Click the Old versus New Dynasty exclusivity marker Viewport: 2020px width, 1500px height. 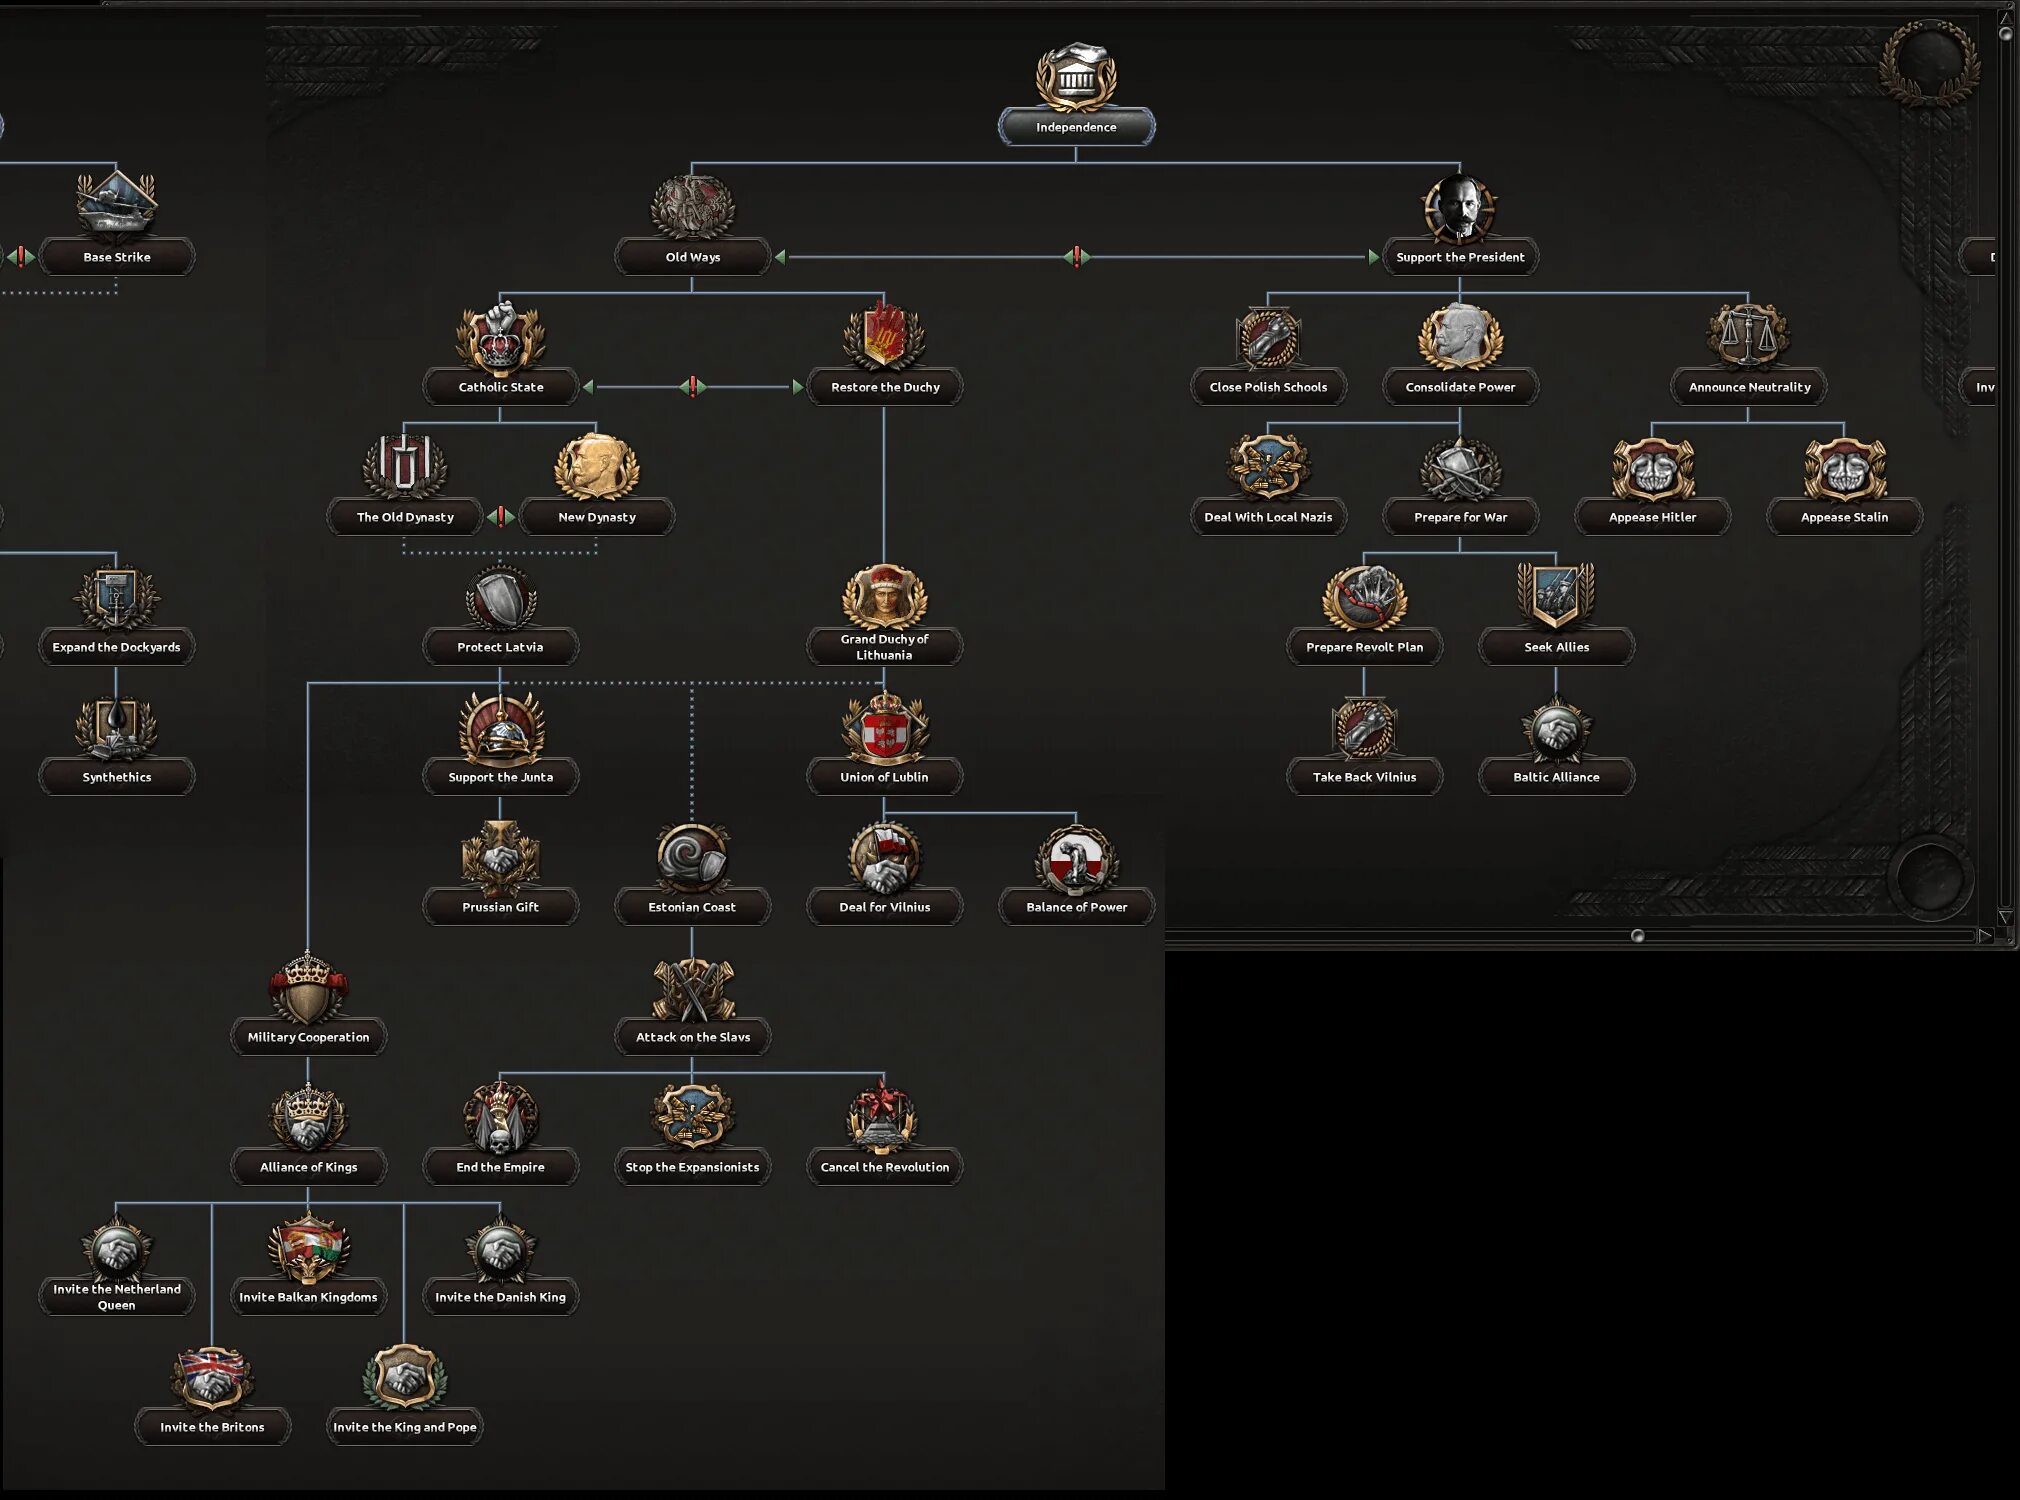pyautogui.click(x=500, y=517)
